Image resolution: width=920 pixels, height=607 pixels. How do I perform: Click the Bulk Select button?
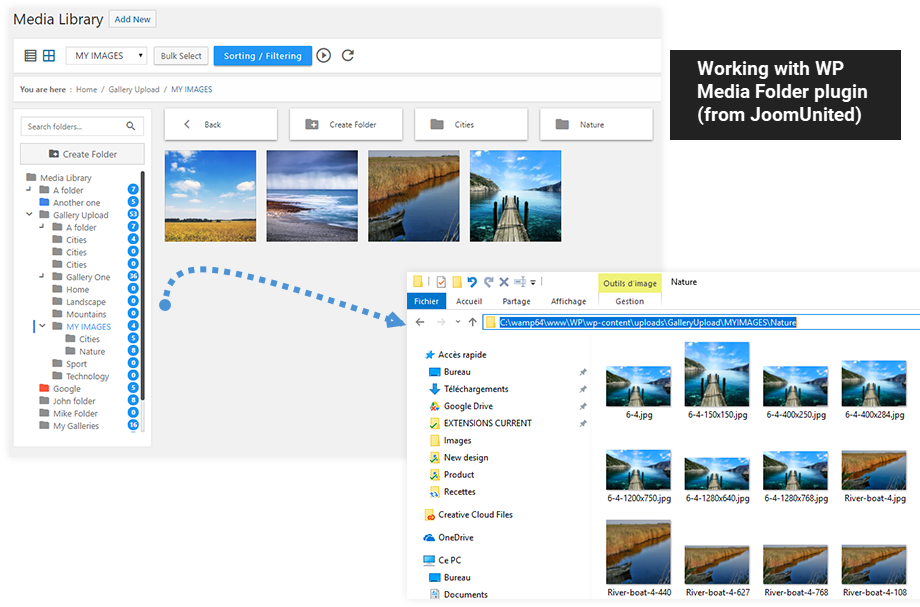tap(181, 56)
